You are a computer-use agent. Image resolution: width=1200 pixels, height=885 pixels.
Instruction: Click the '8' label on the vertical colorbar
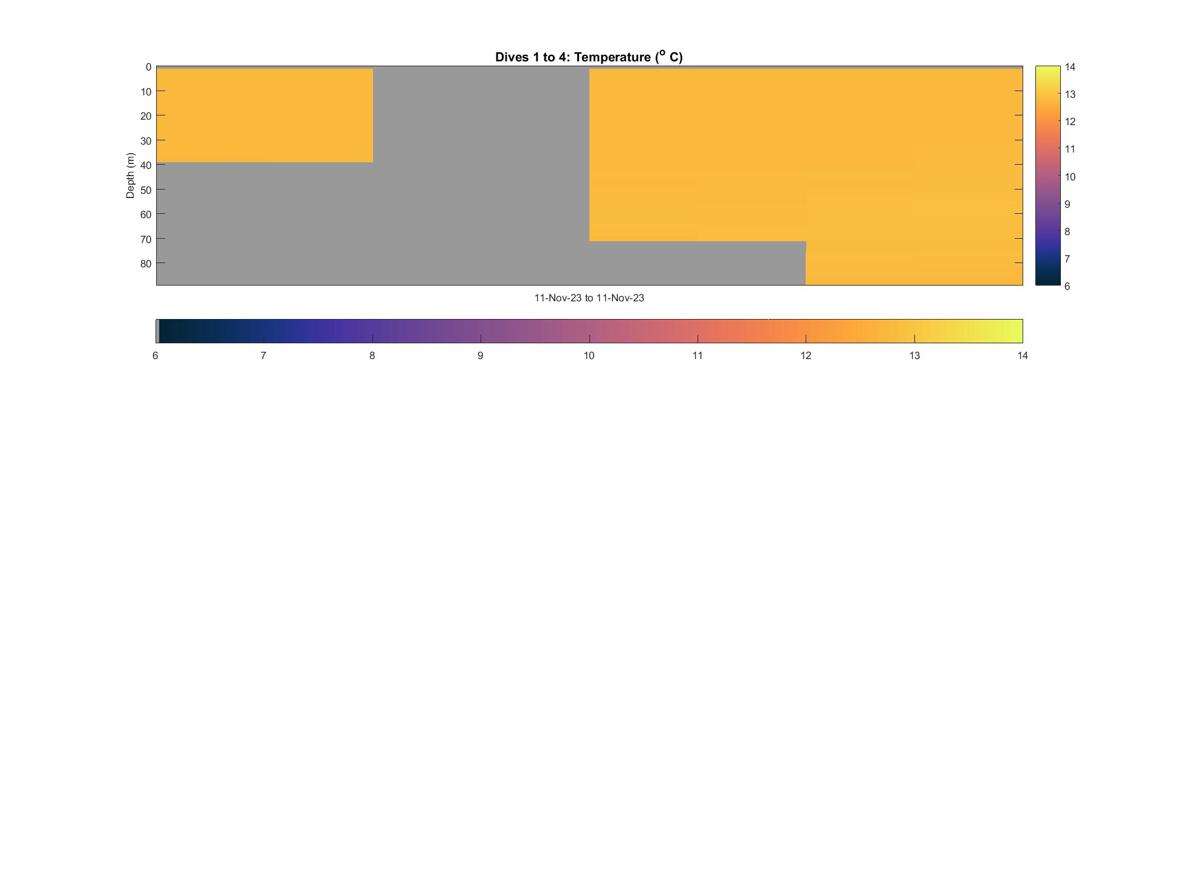[1066, 231]
